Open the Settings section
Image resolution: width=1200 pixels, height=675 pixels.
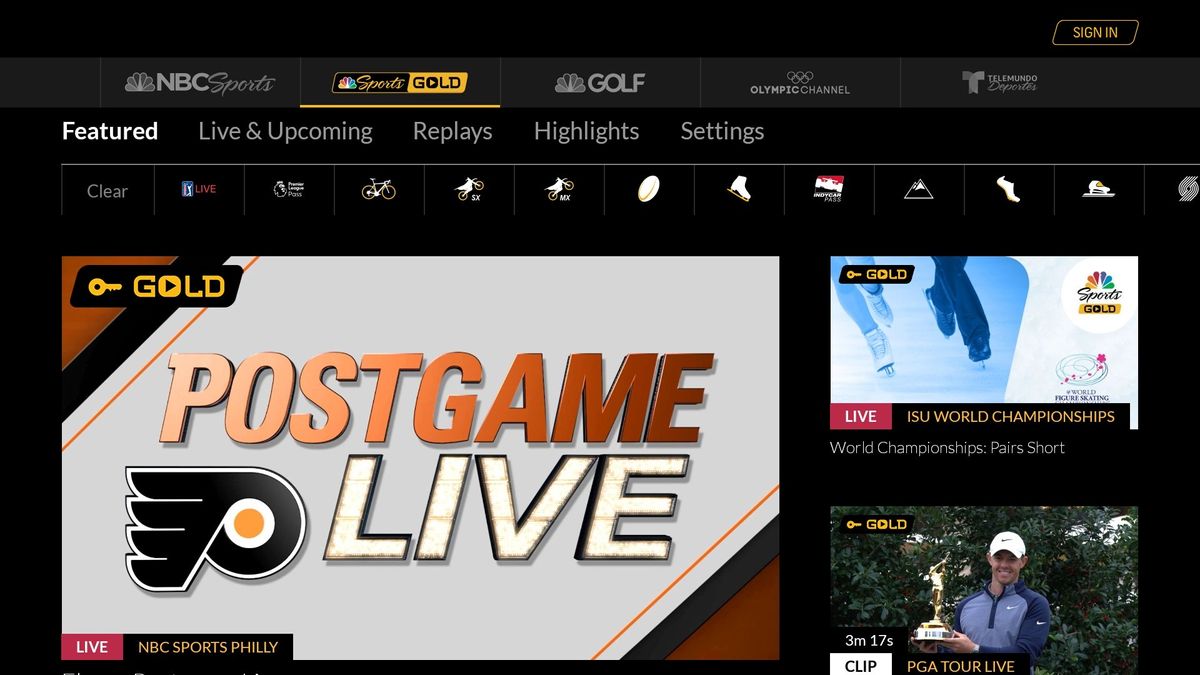click(x=722, y=131)
